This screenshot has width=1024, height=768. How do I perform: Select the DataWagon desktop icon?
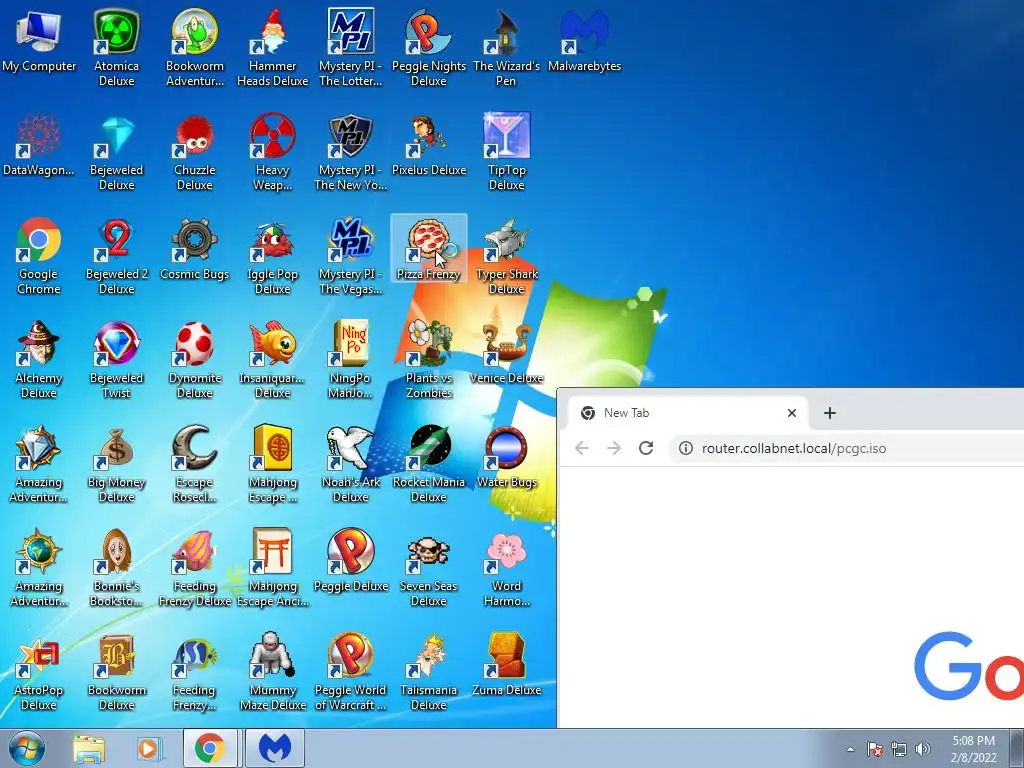click(x=39, y=145)
